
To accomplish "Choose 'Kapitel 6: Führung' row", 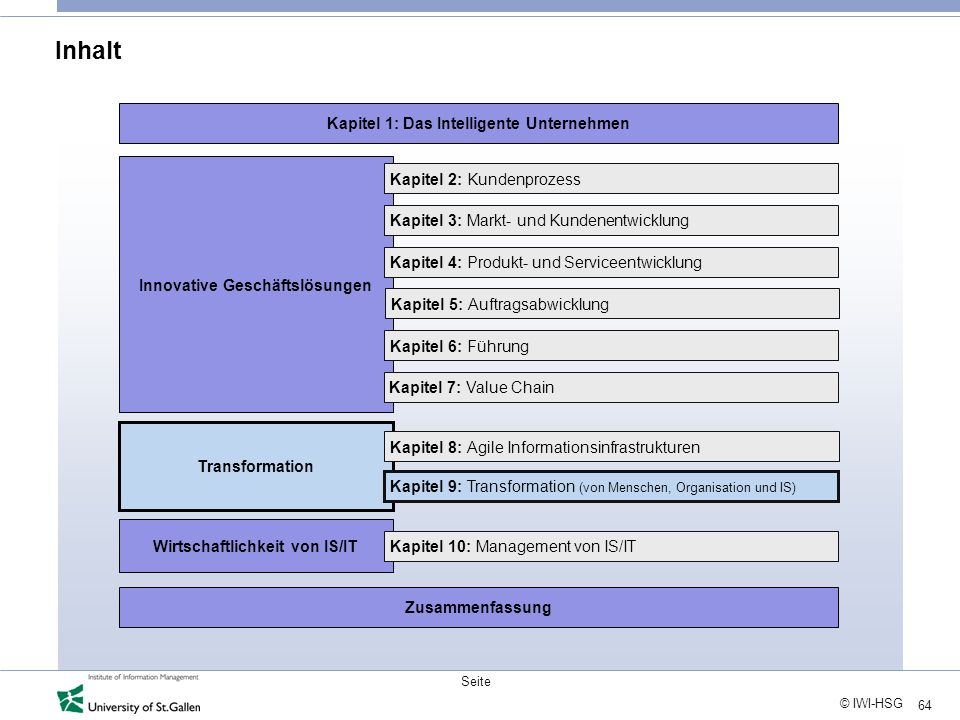I will tap(612, 346).
